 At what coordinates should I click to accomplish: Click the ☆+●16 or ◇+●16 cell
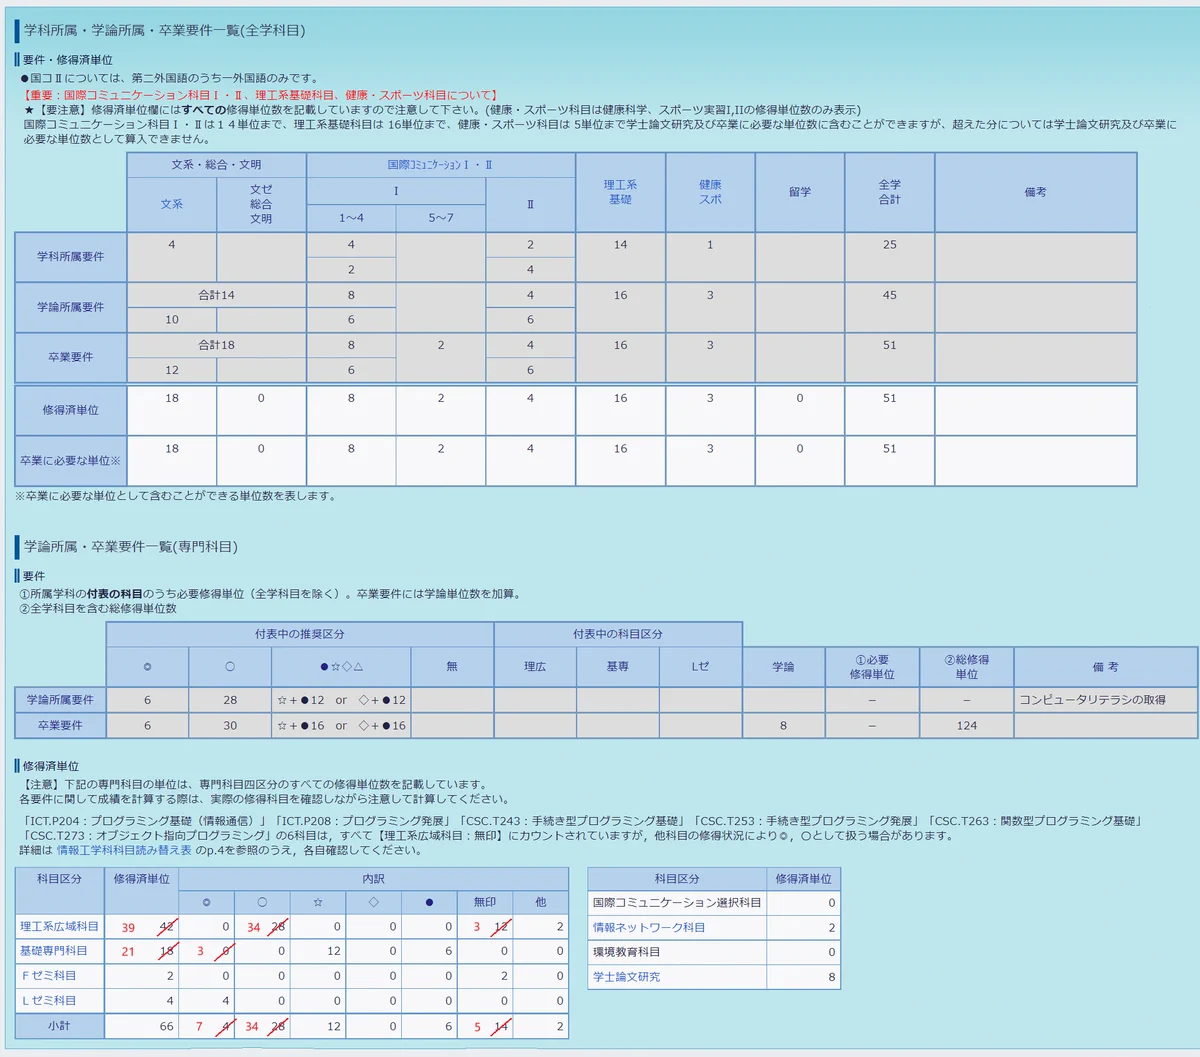click(341, 725)
